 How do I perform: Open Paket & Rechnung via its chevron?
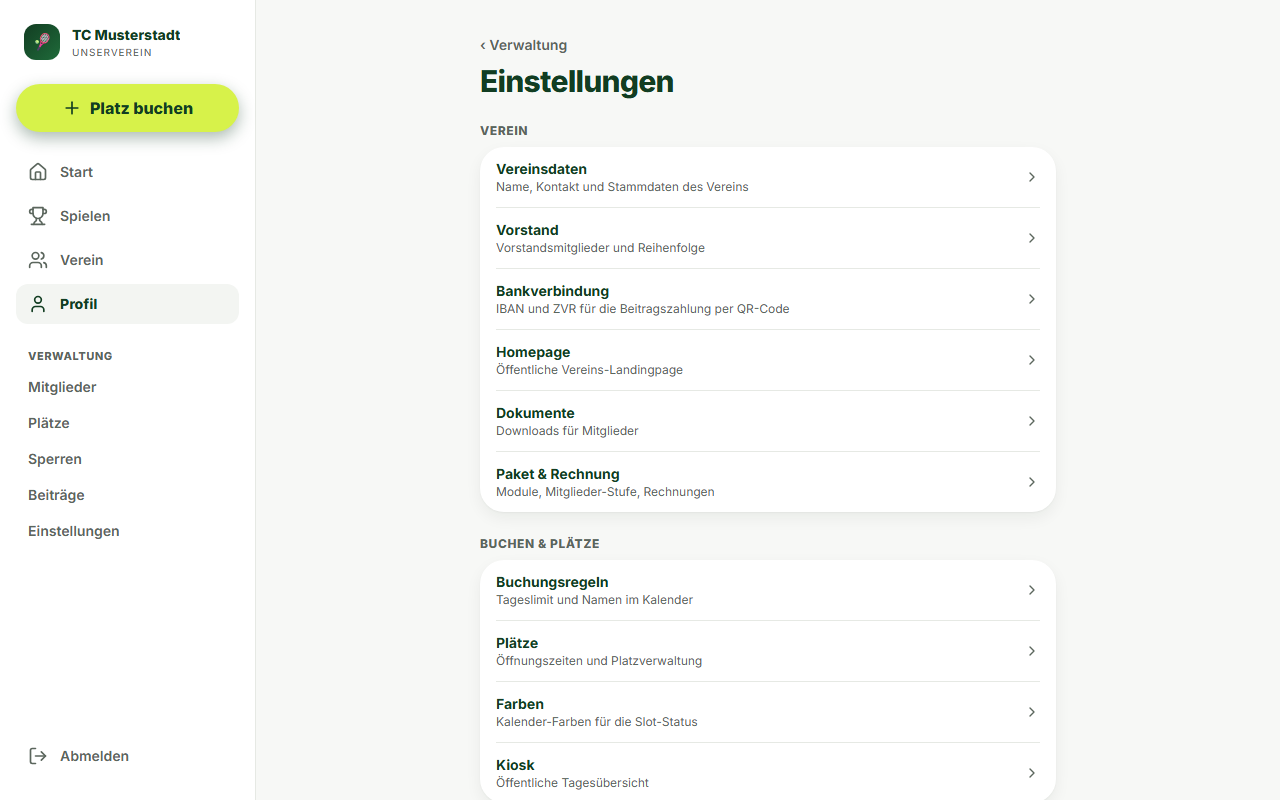[x=1032, y=482]
